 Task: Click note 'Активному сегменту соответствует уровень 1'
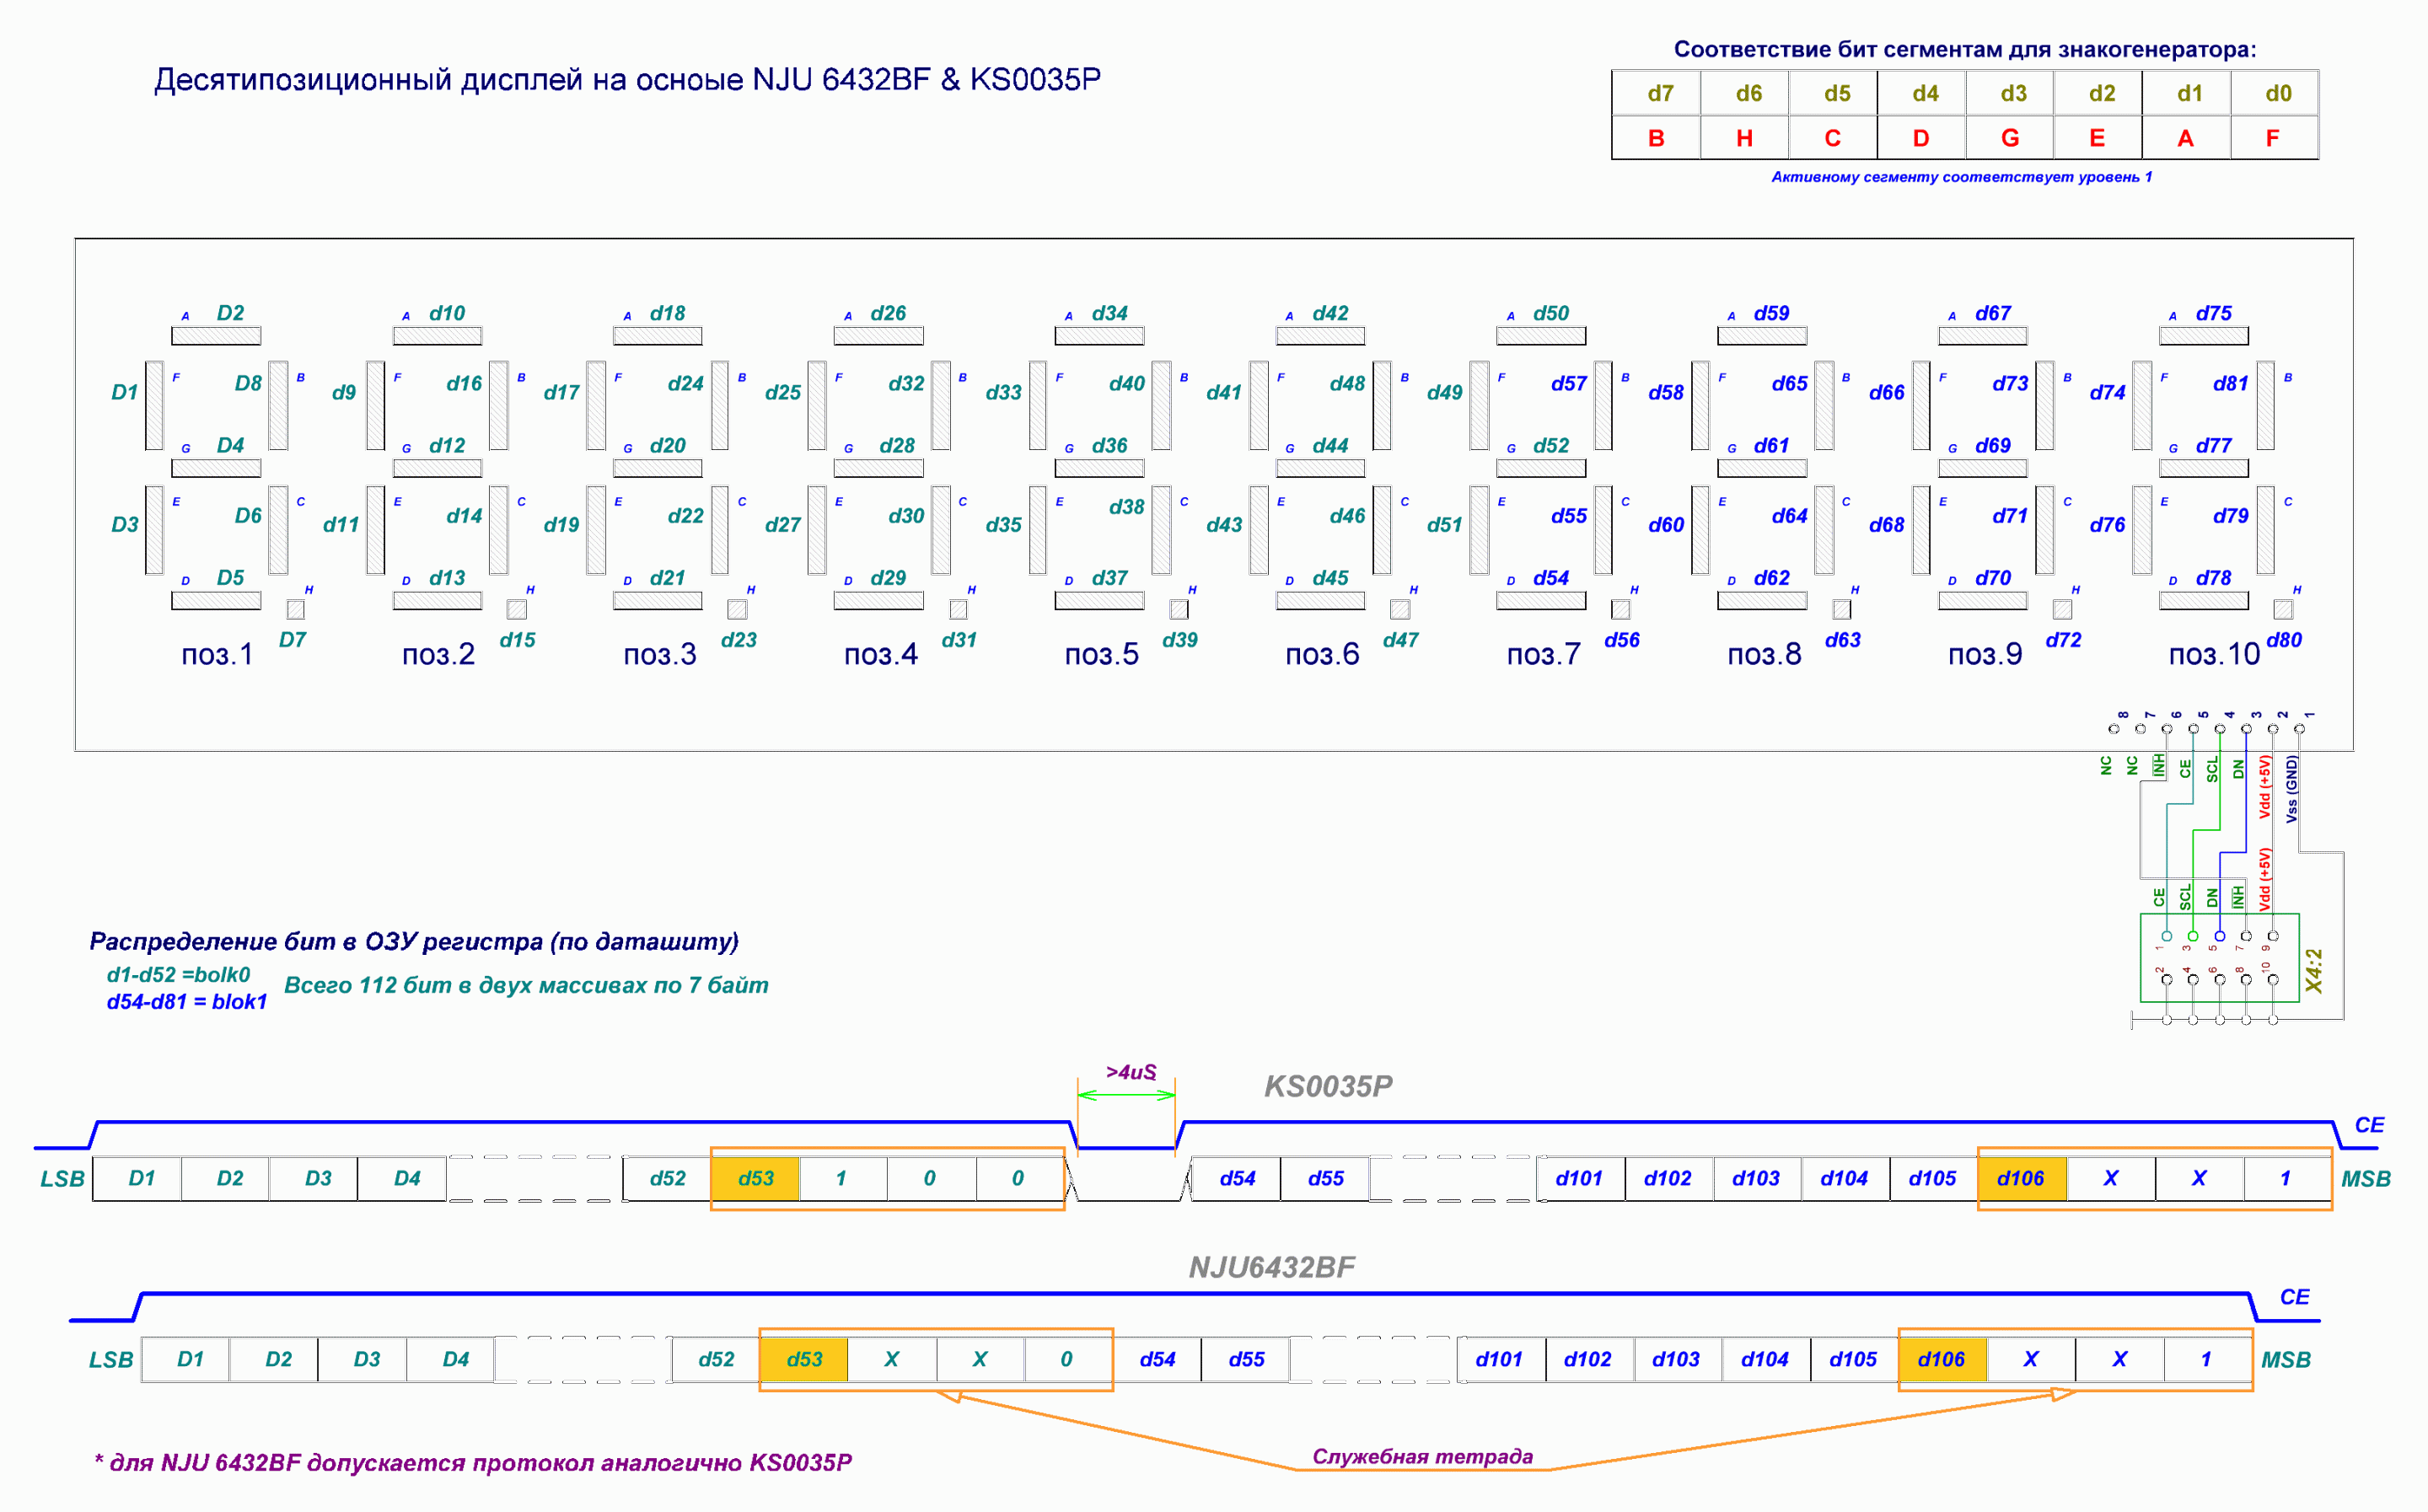pyautogui.click(x=1961, y=177)
